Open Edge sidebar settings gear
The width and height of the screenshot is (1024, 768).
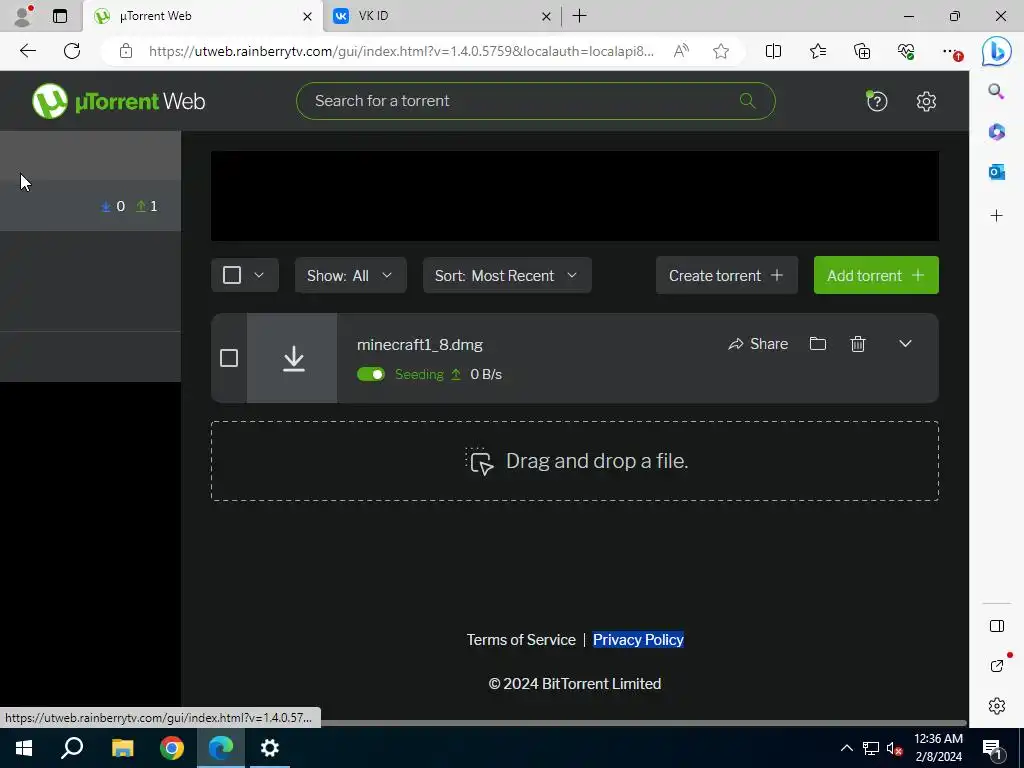coord(997,706)
